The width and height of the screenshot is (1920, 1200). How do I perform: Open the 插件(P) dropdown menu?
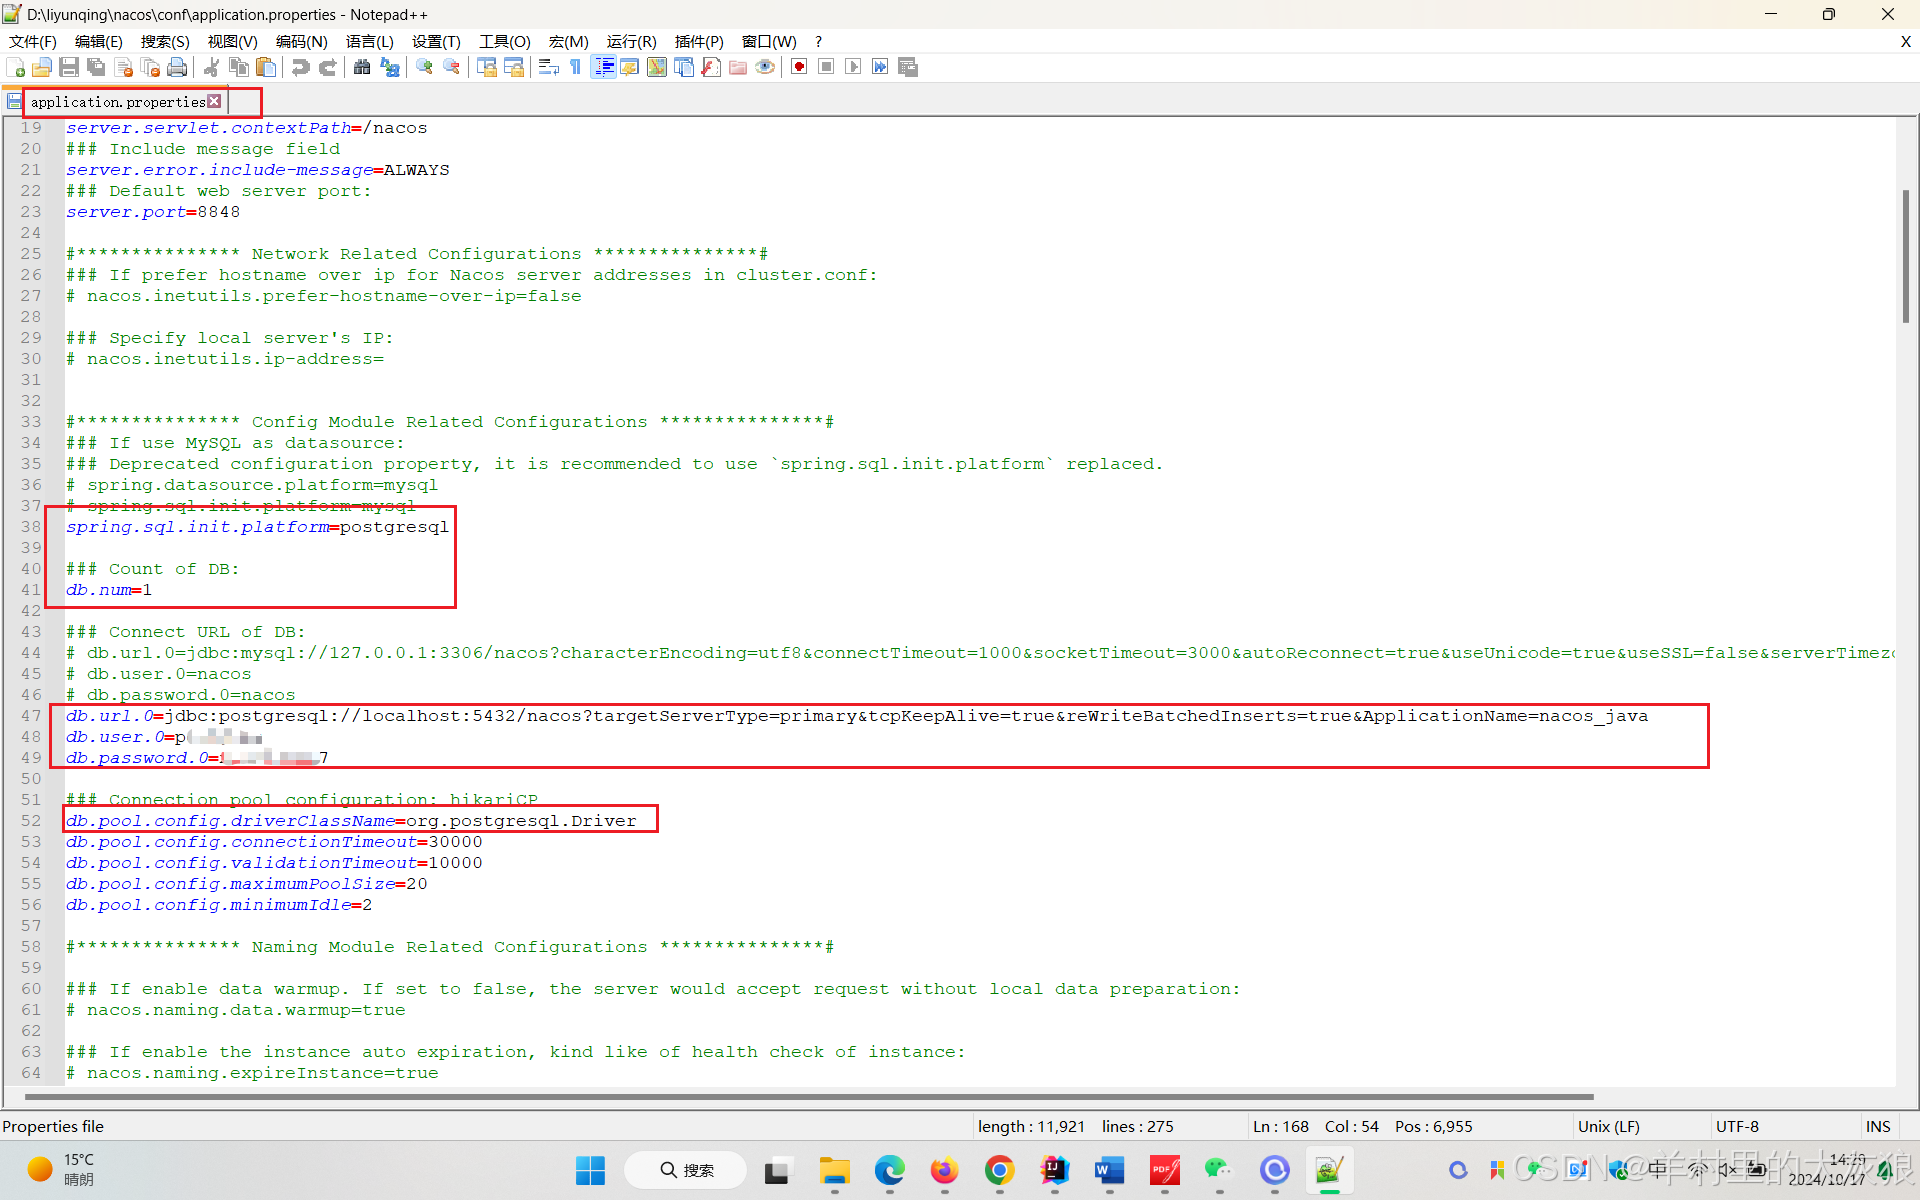698,41
